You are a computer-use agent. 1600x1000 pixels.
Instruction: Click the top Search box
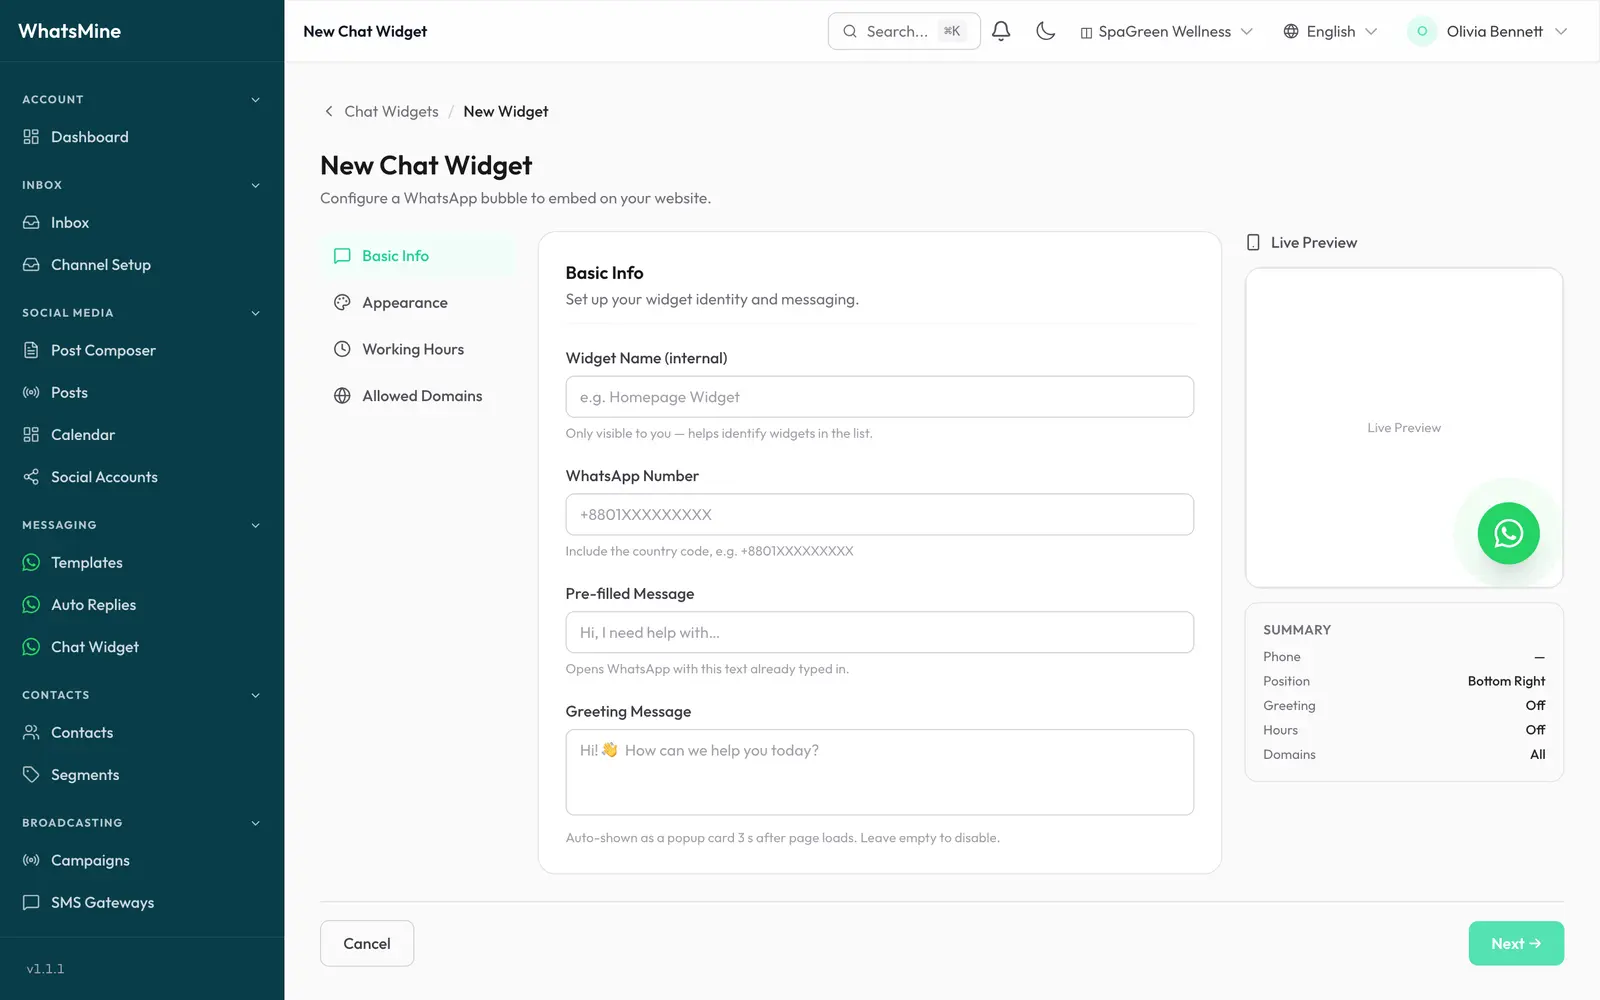tap(904, 31)
